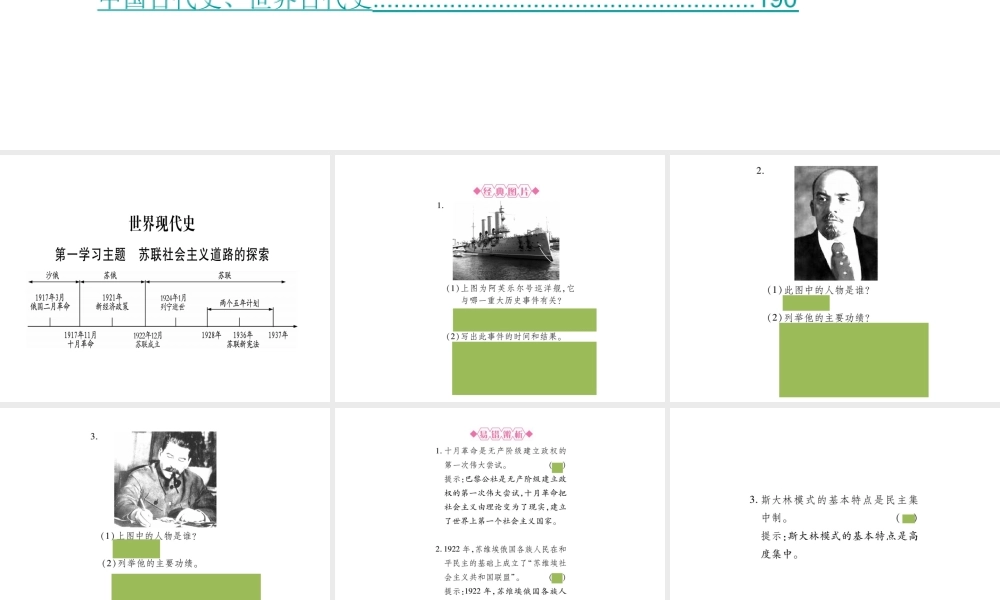Click the 沙俄 period label on the timeline
This screenshot has width=1000, height=600.
[x=52, y=275]
